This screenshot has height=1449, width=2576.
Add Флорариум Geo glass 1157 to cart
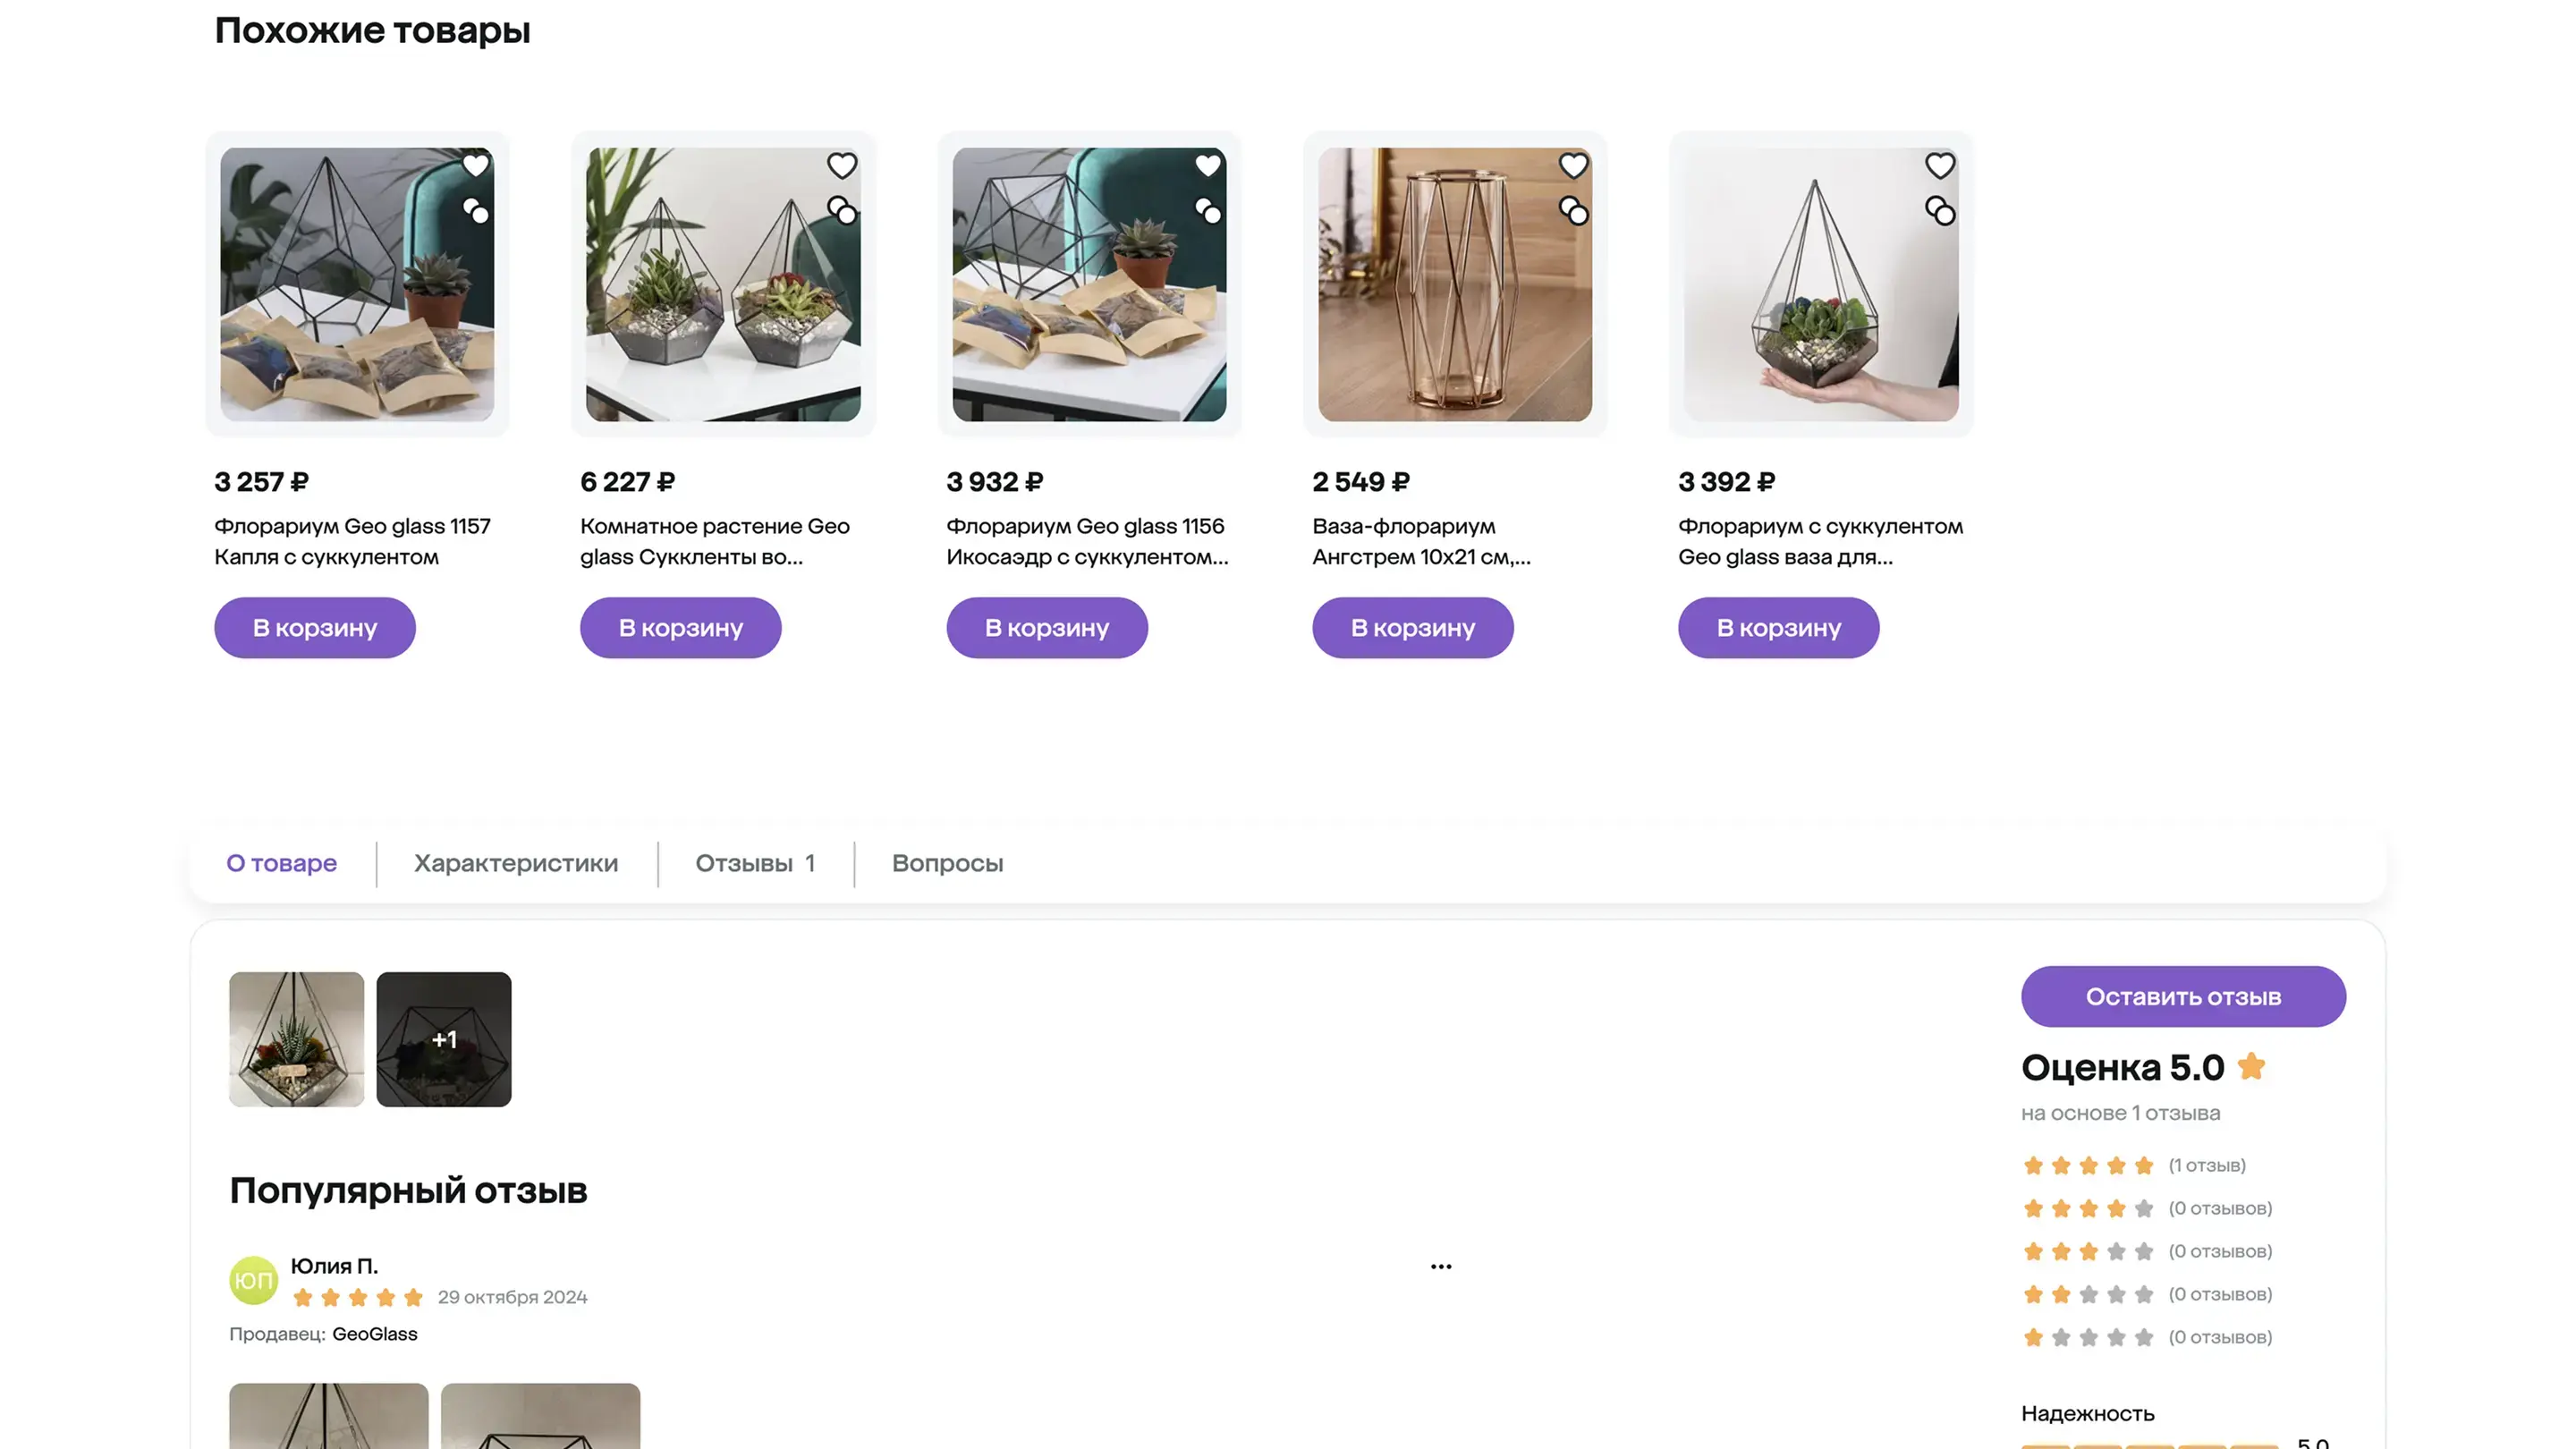[314, 628]
